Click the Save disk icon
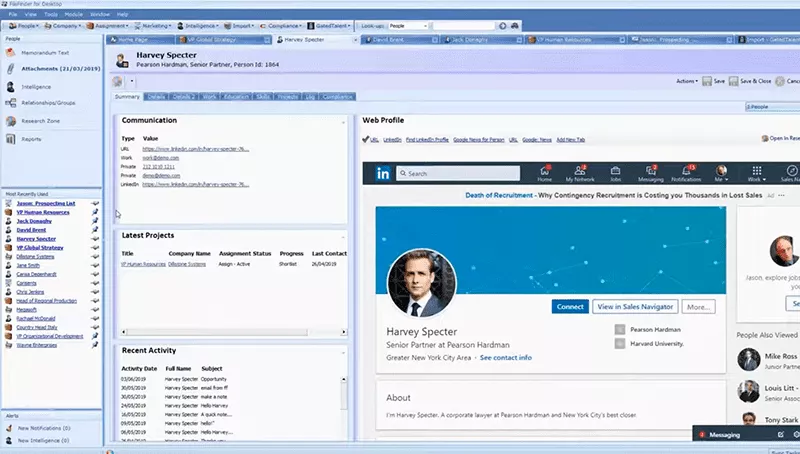The image size is (800, 454). click(x=707, y=81)
